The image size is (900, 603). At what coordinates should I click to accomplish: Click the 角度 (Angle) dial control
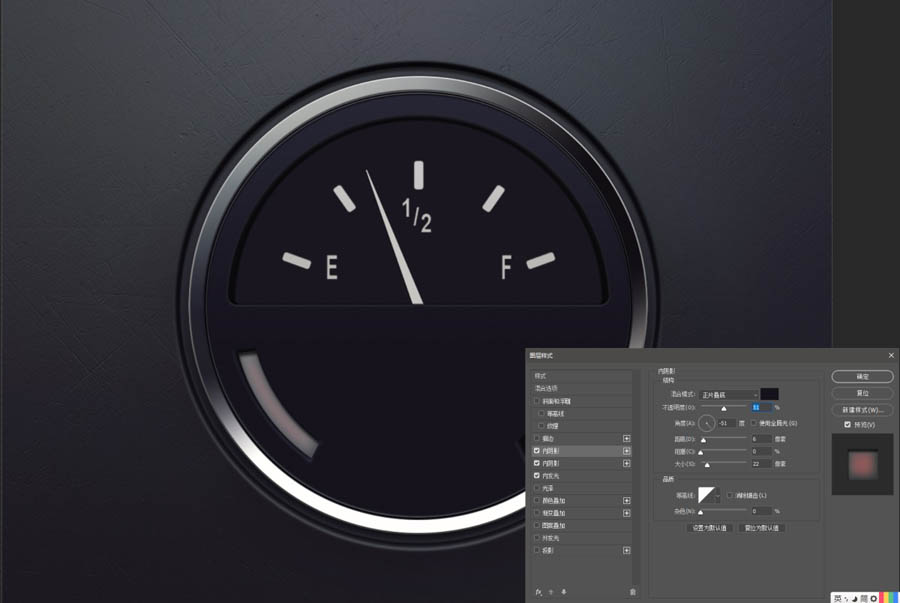click(x=707, y=423)
